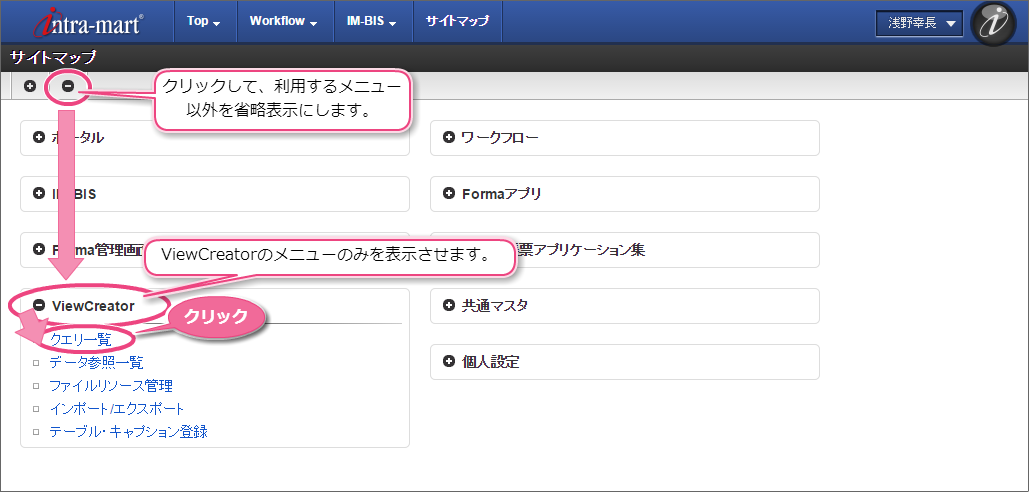The height and width of the screenshot is (492, 1029).
Task: Click the round i icon at top right
Action: [x=993, y=23]
